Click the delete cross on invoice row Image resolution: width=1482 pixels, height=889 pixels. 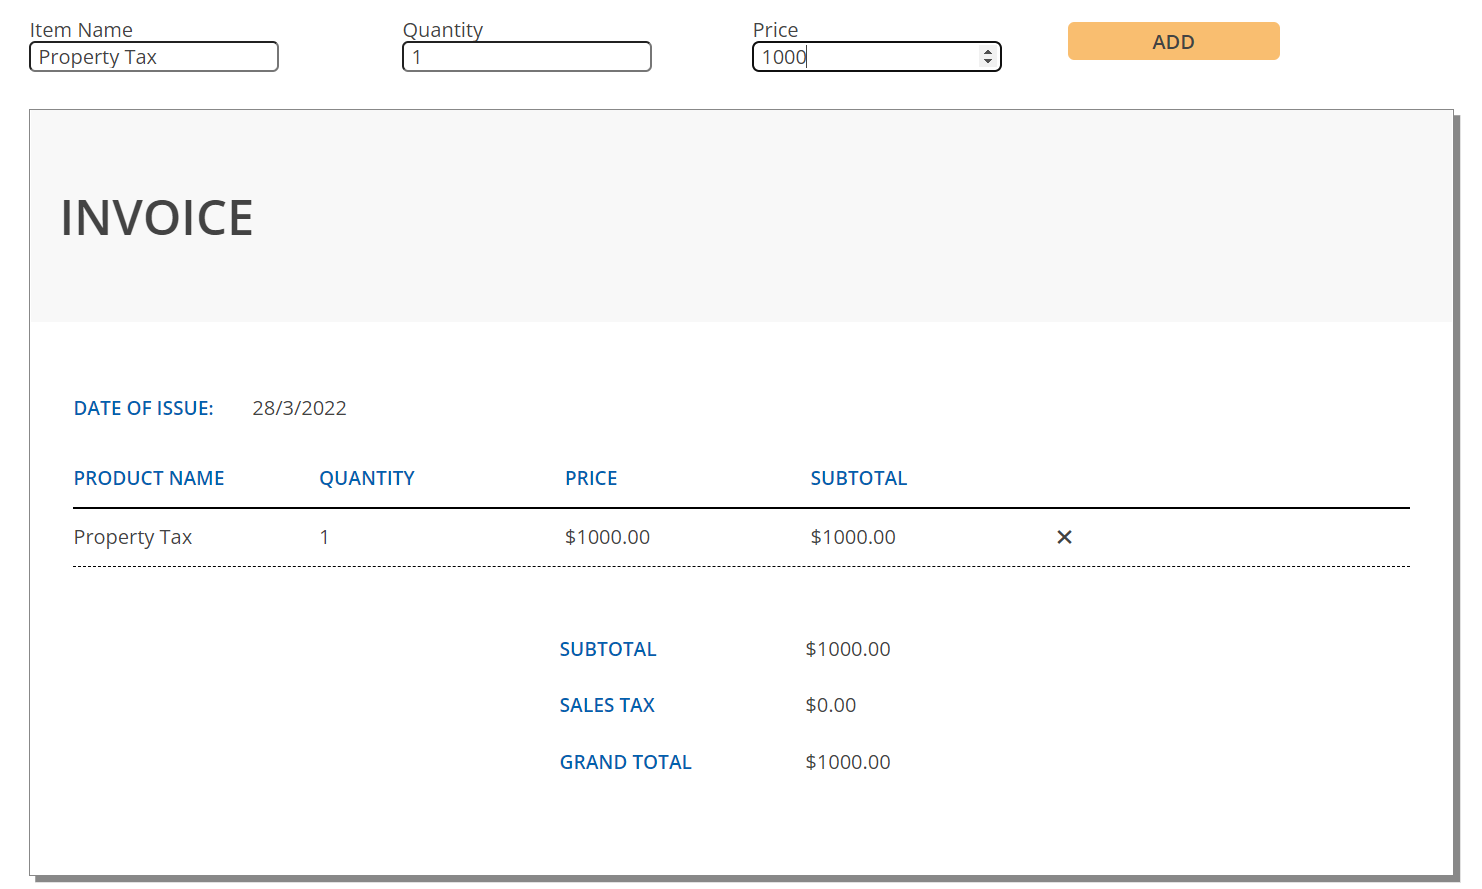click(1063, 537)
